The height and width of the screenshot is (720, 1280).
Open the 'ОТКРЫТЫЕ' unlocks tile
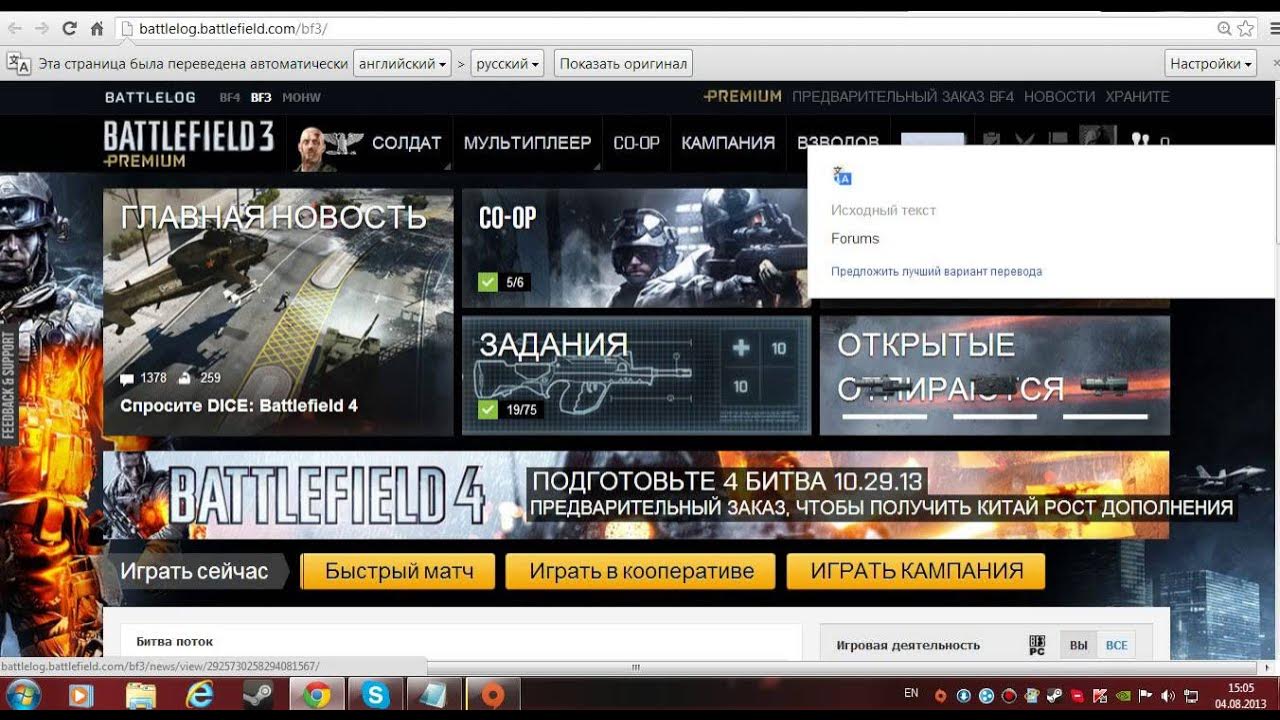(994, 375)
